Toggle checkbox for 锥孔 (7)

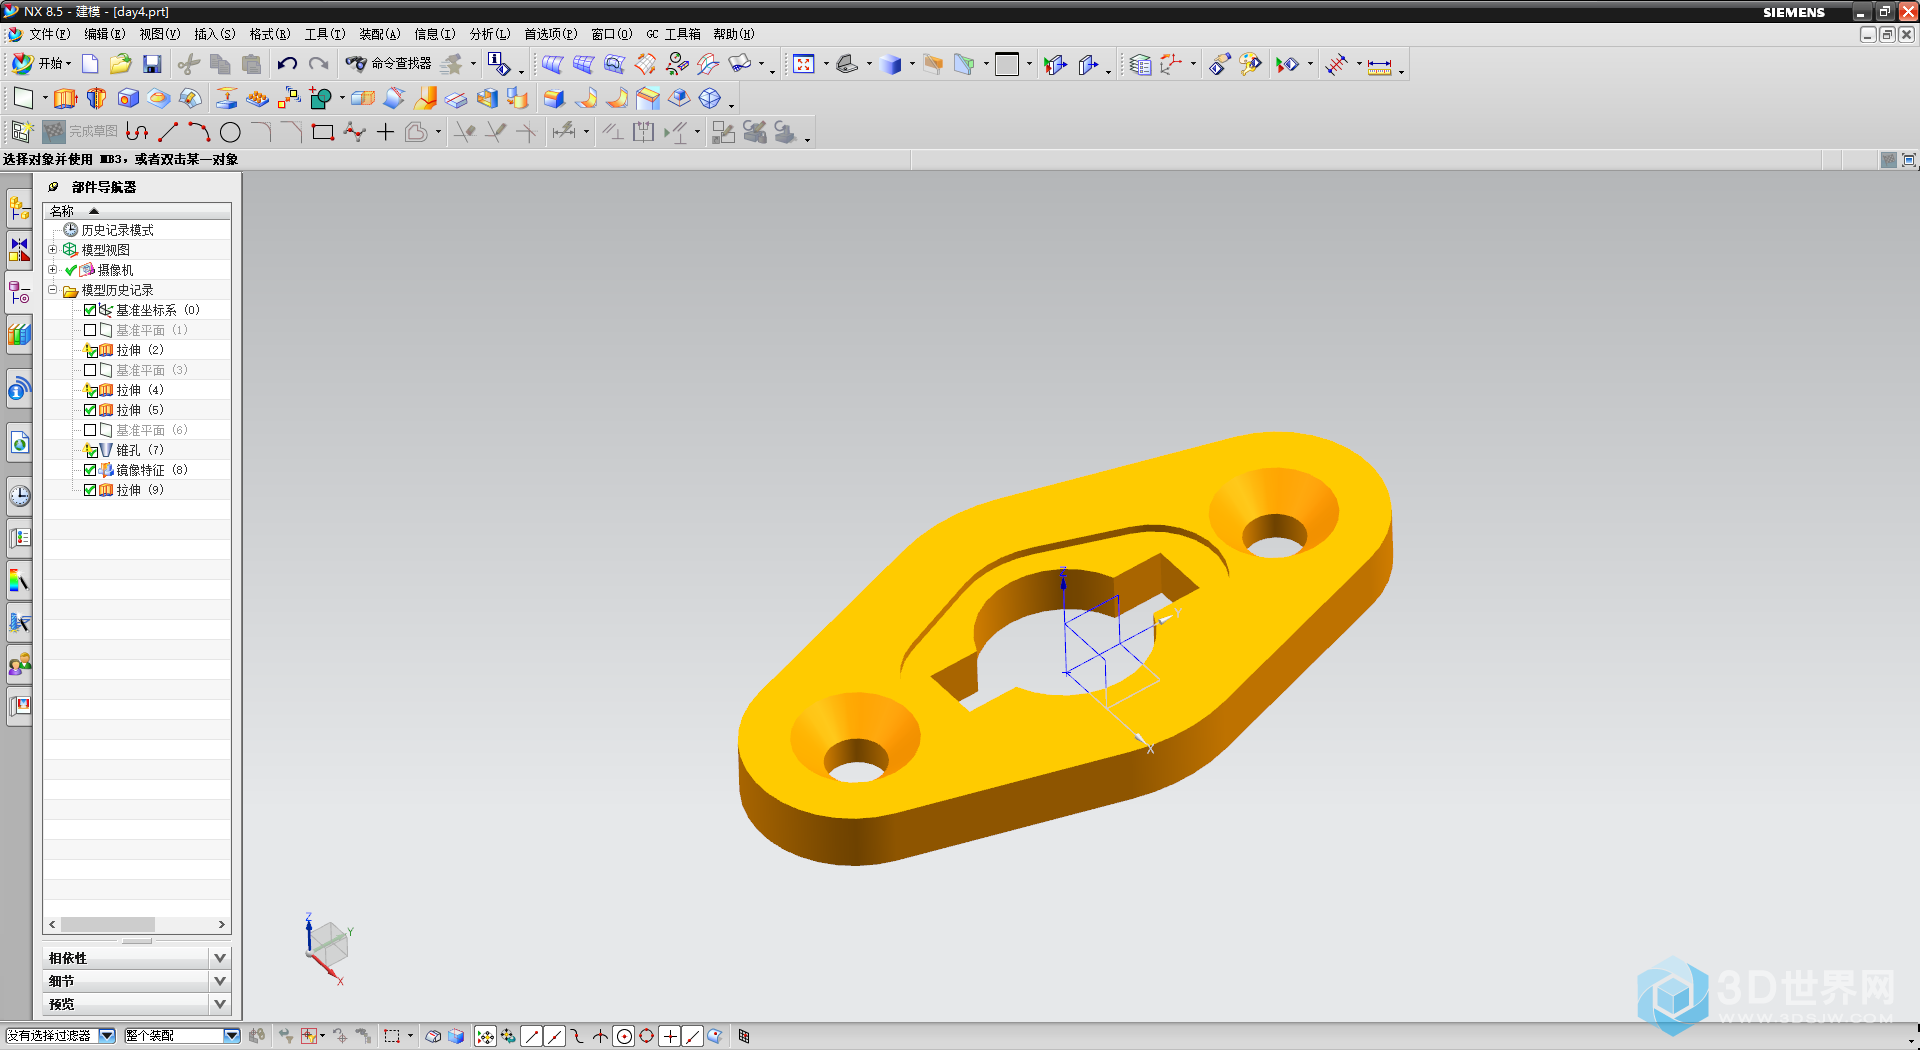click(90, 450)
